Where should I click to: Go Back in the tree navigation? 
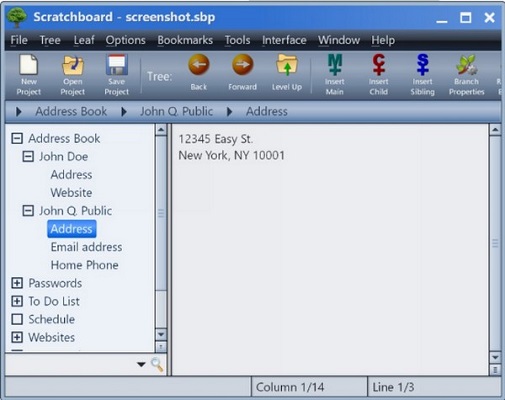[x=199, y=65]
